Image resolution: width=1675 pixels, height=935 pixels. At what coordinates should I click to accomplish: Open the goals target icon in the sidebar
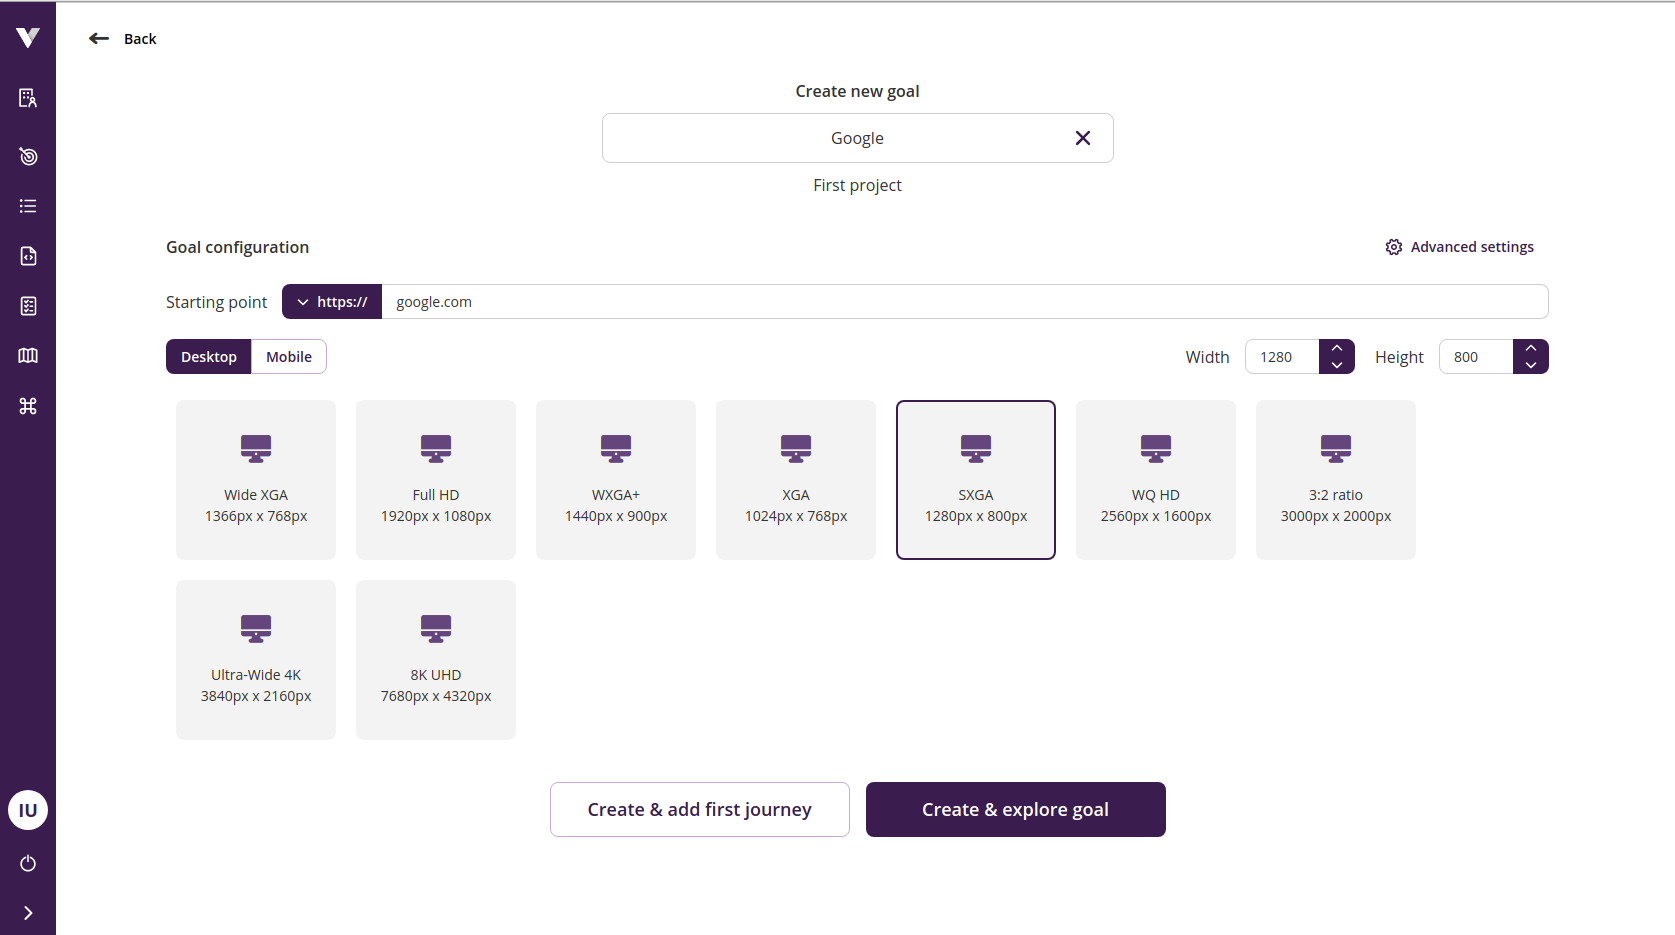coord(28,156)
